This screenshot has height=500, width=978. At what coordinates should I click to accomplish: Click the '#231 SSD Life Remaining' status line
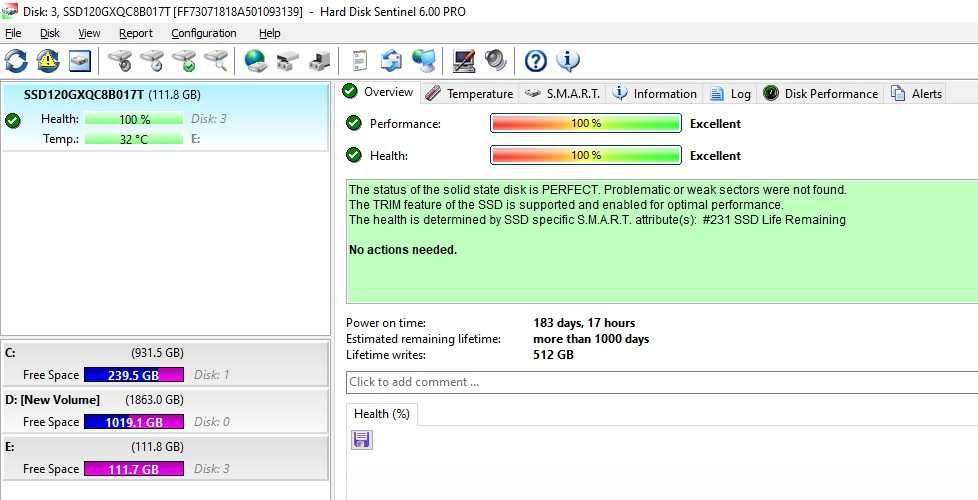(x=598, y=220)
